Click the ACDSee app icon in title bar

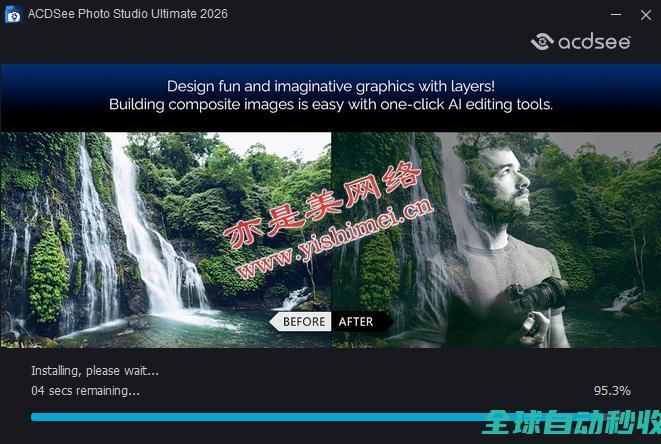(x=14, y=14)
